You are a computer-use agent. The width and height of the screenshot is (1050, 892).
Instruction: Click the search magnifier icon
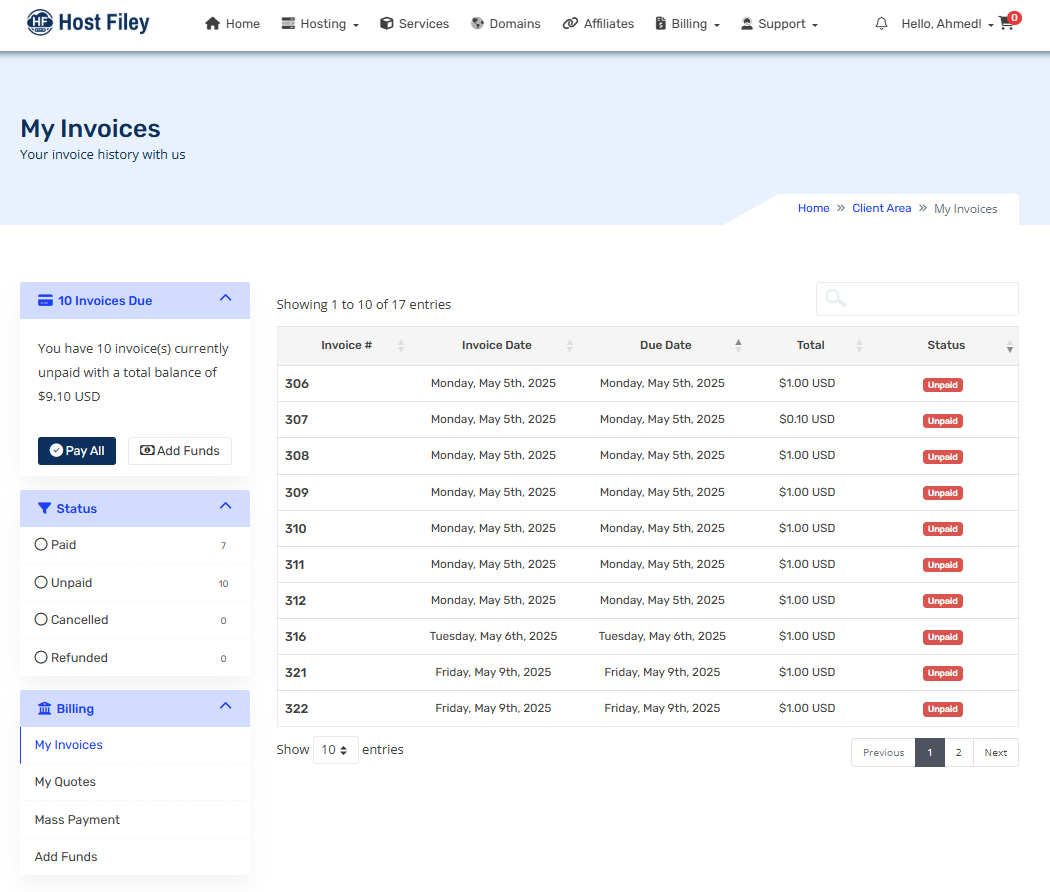[x=836, y=299]
